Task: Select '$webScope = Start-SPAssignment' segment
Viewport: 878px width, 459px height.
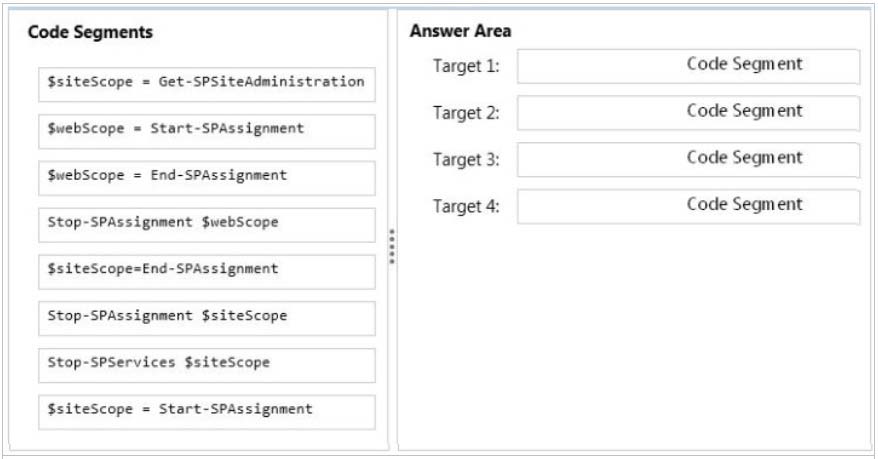Action: [x=207, y=132]
